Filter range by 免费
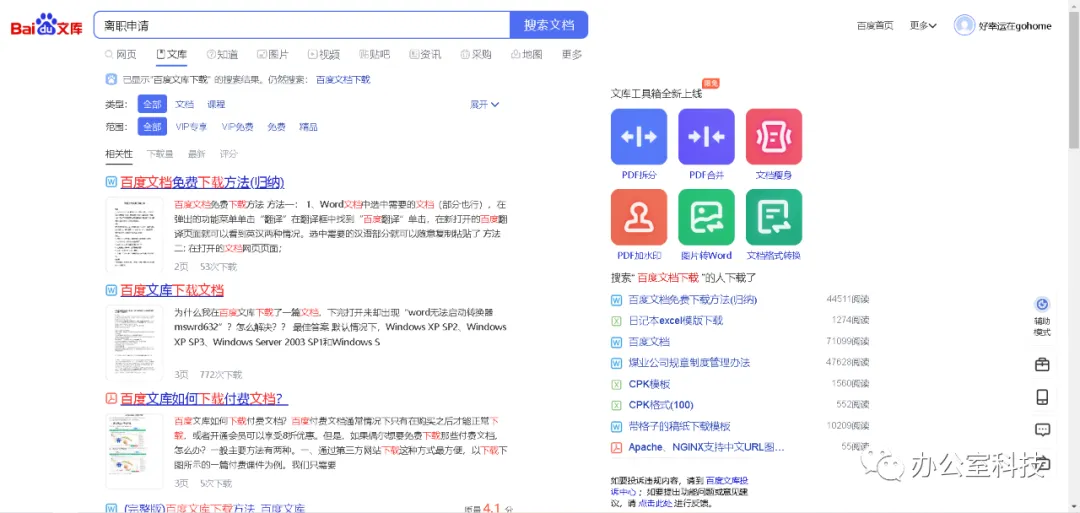 tap(277, 127)
